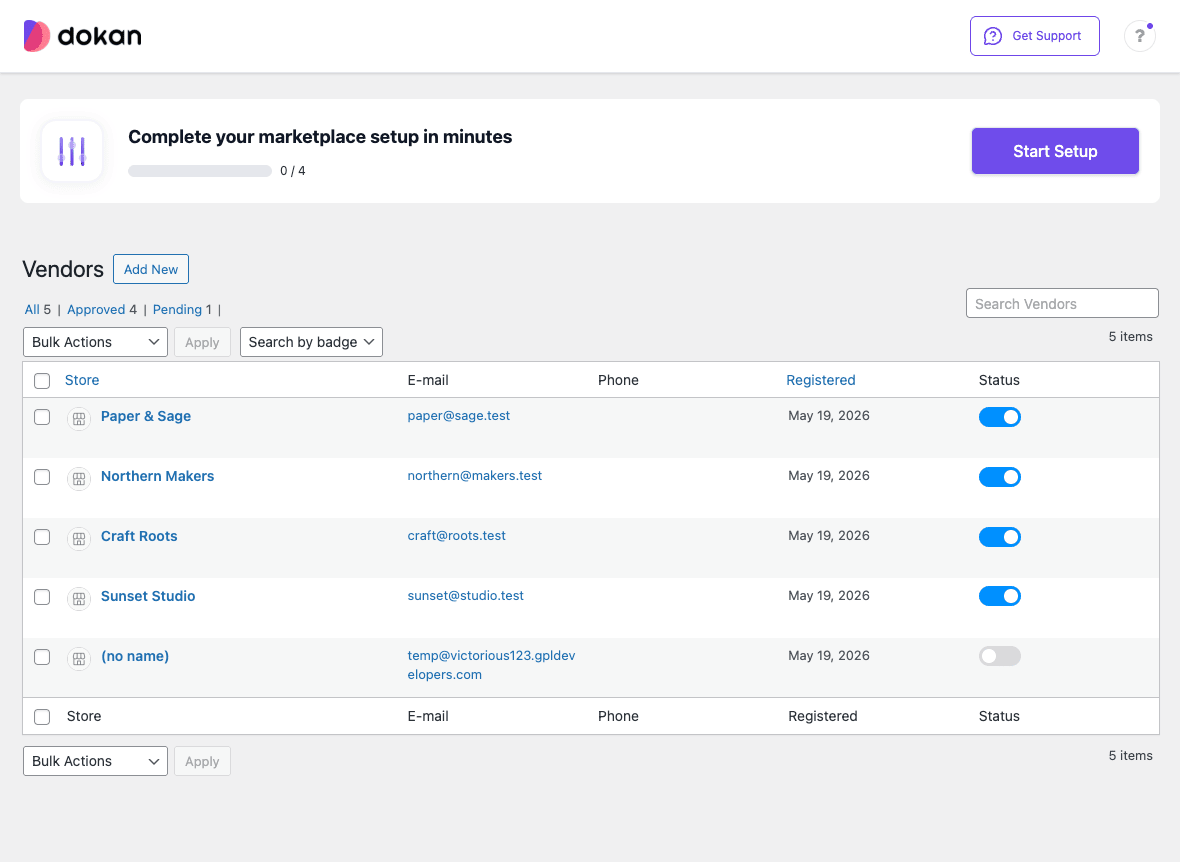Click the 0 / 4 setup progress text
The width and height of the screenshot is (1180, 862).
coord(293,171)
